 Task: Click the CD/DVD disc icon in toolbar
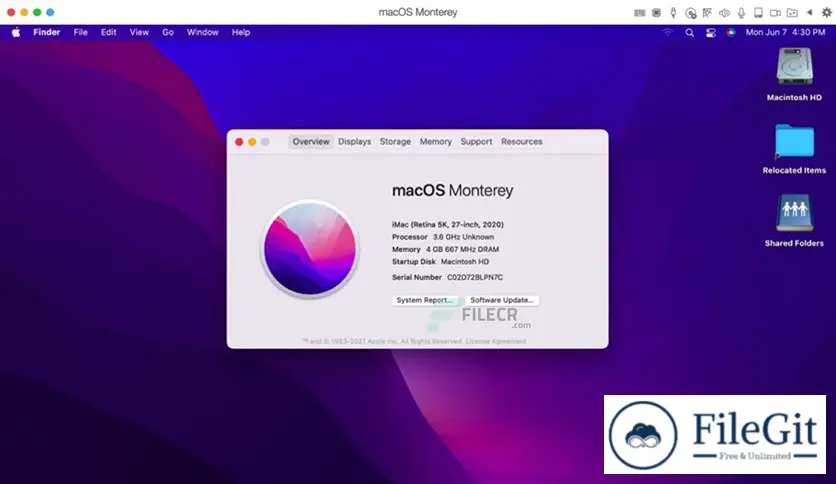(x=690, y=12)
